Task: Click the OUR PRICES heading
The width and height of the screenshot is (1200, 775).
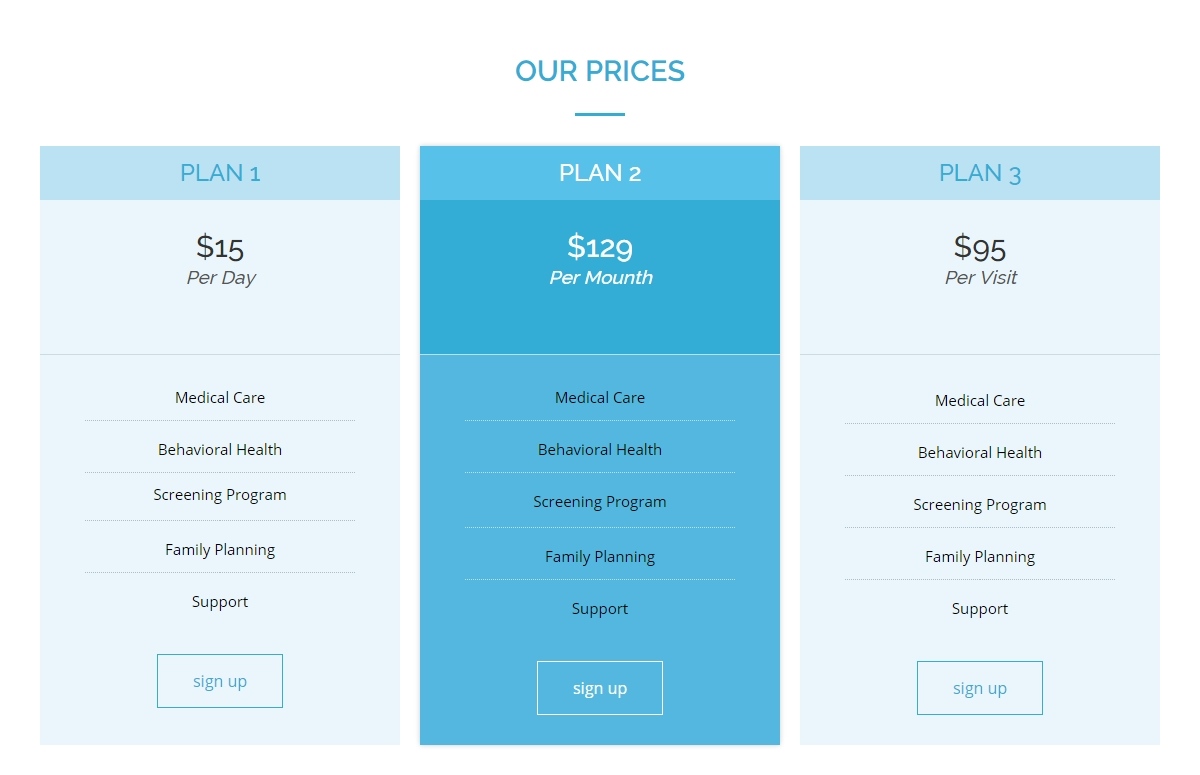Action: pos(600,71)
